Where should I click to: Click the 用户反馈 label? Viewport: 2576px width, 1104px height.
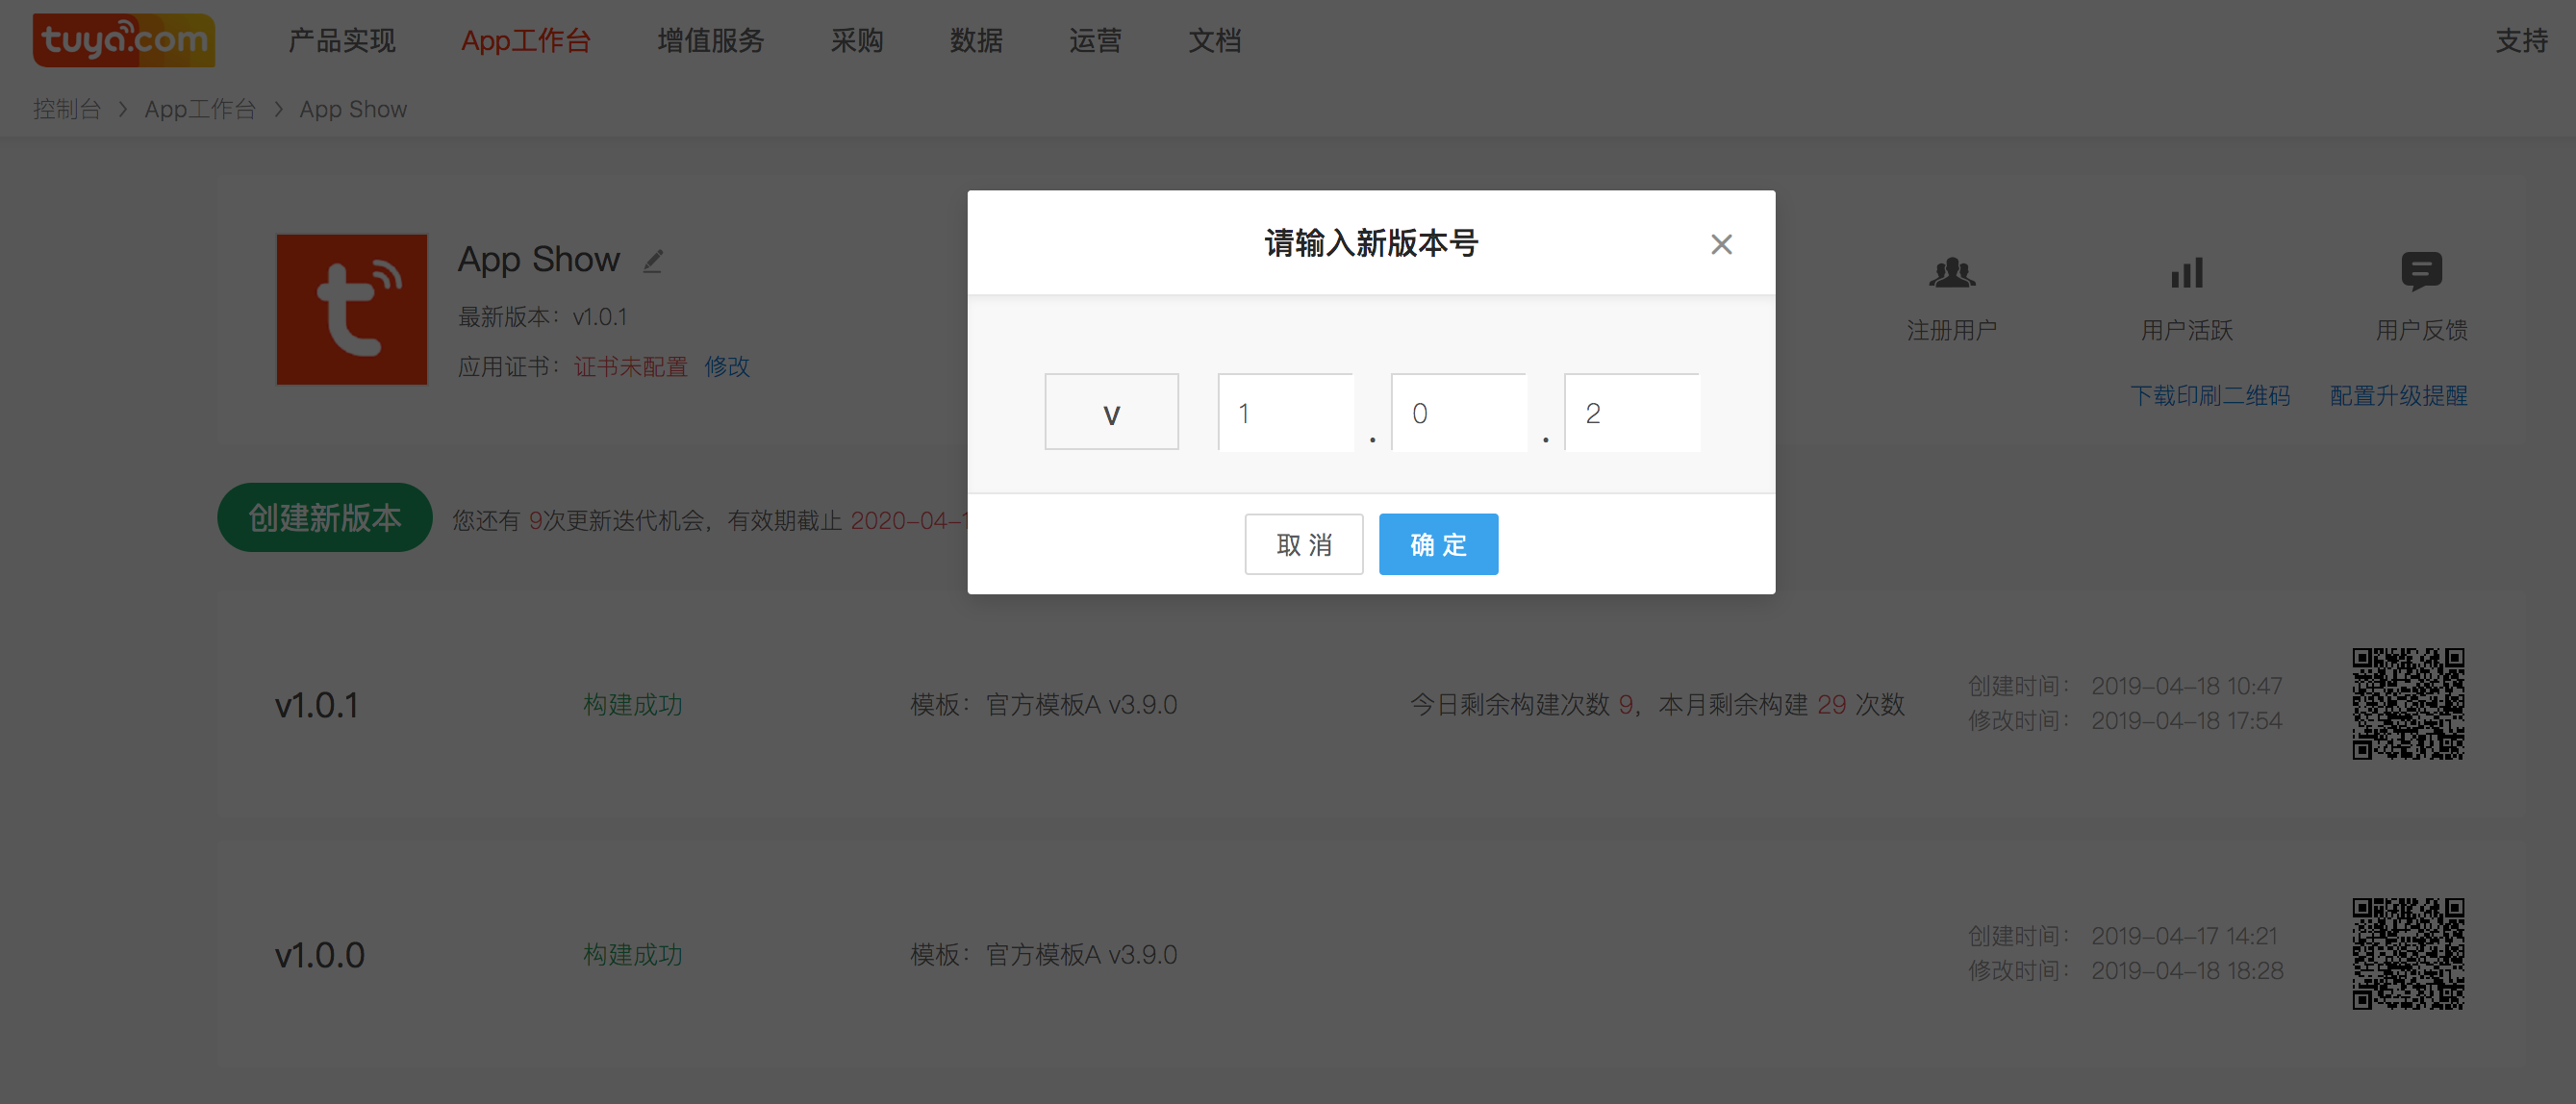pos(2421,330)
